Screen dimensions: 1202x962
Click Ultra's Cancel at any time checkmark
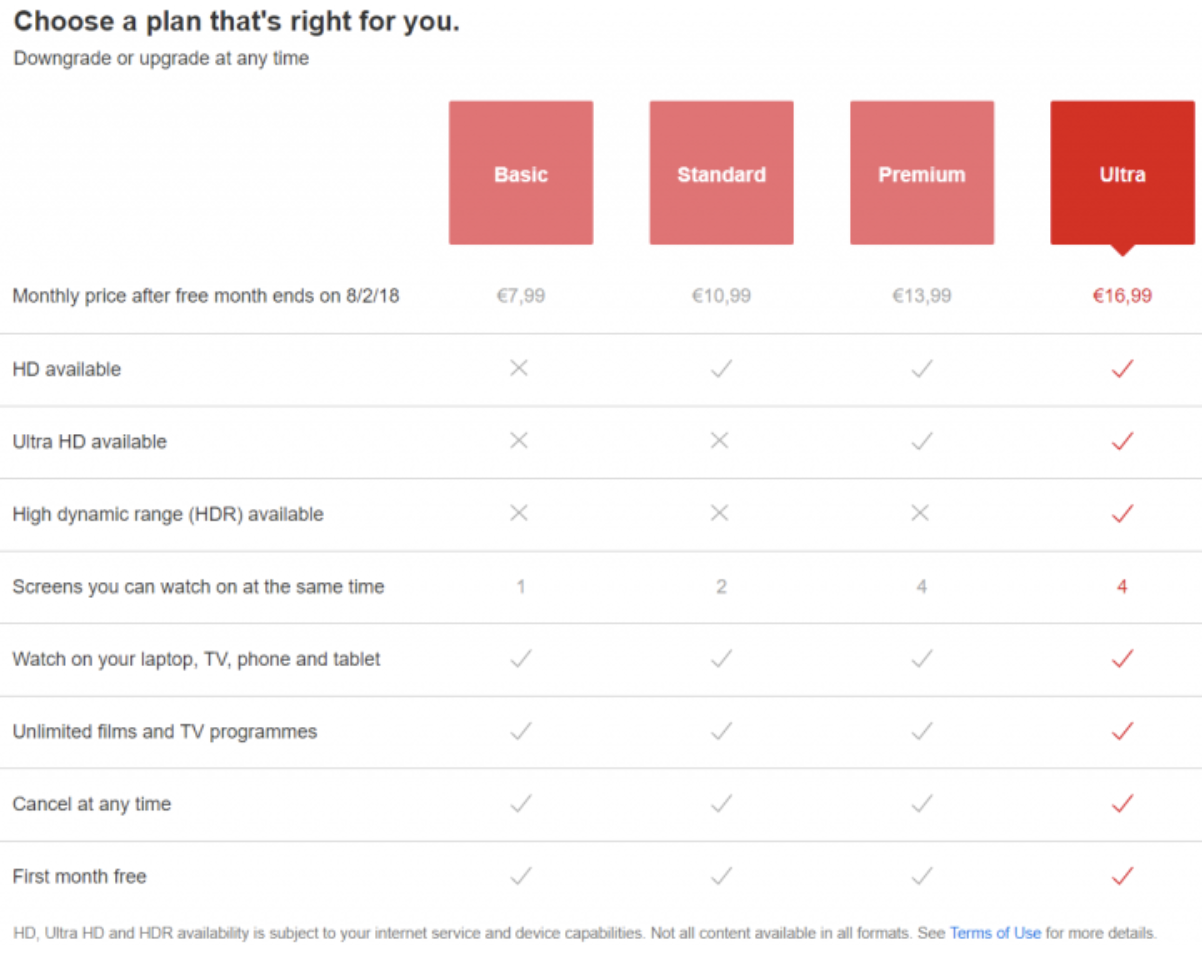click(x=1122, y=803)
